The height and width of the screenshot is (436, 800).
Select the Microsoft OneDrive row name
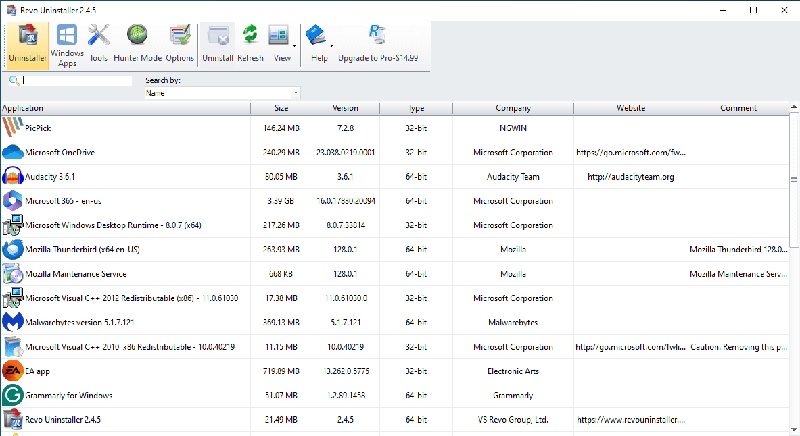coord(60,152)
